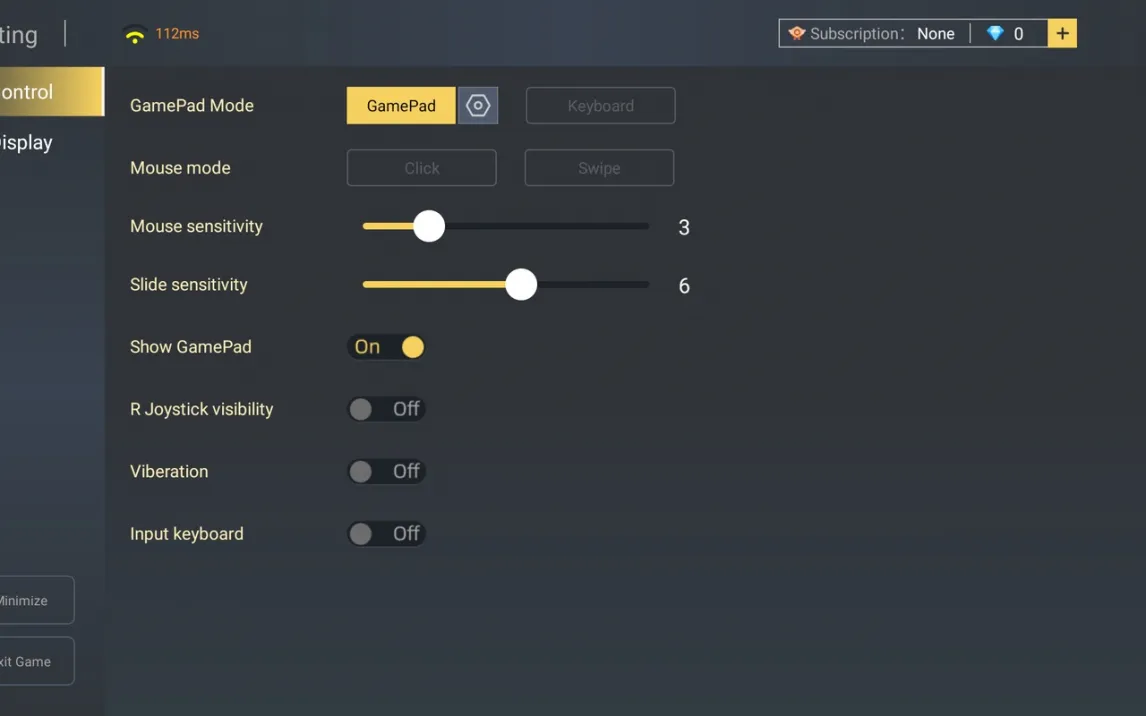
Task: Click the subscription badge icon
Action: pyautogui.click(x=796, y=34)
